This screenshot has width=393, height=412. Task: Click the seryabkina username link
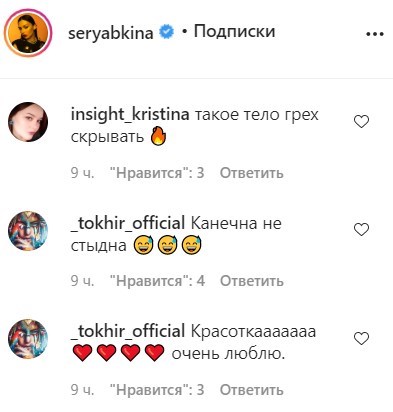click(111, 33)
